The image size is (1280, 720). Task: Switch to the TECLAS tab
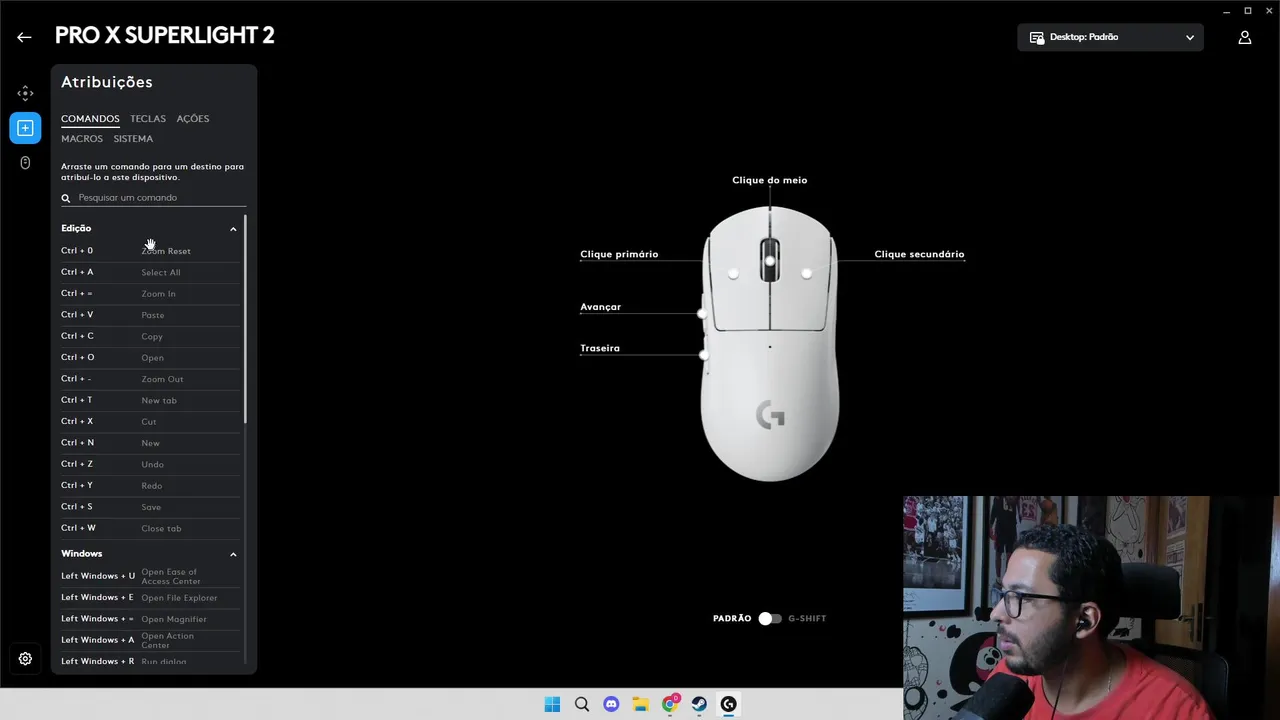pyautogui.click(x=148, y=119)
